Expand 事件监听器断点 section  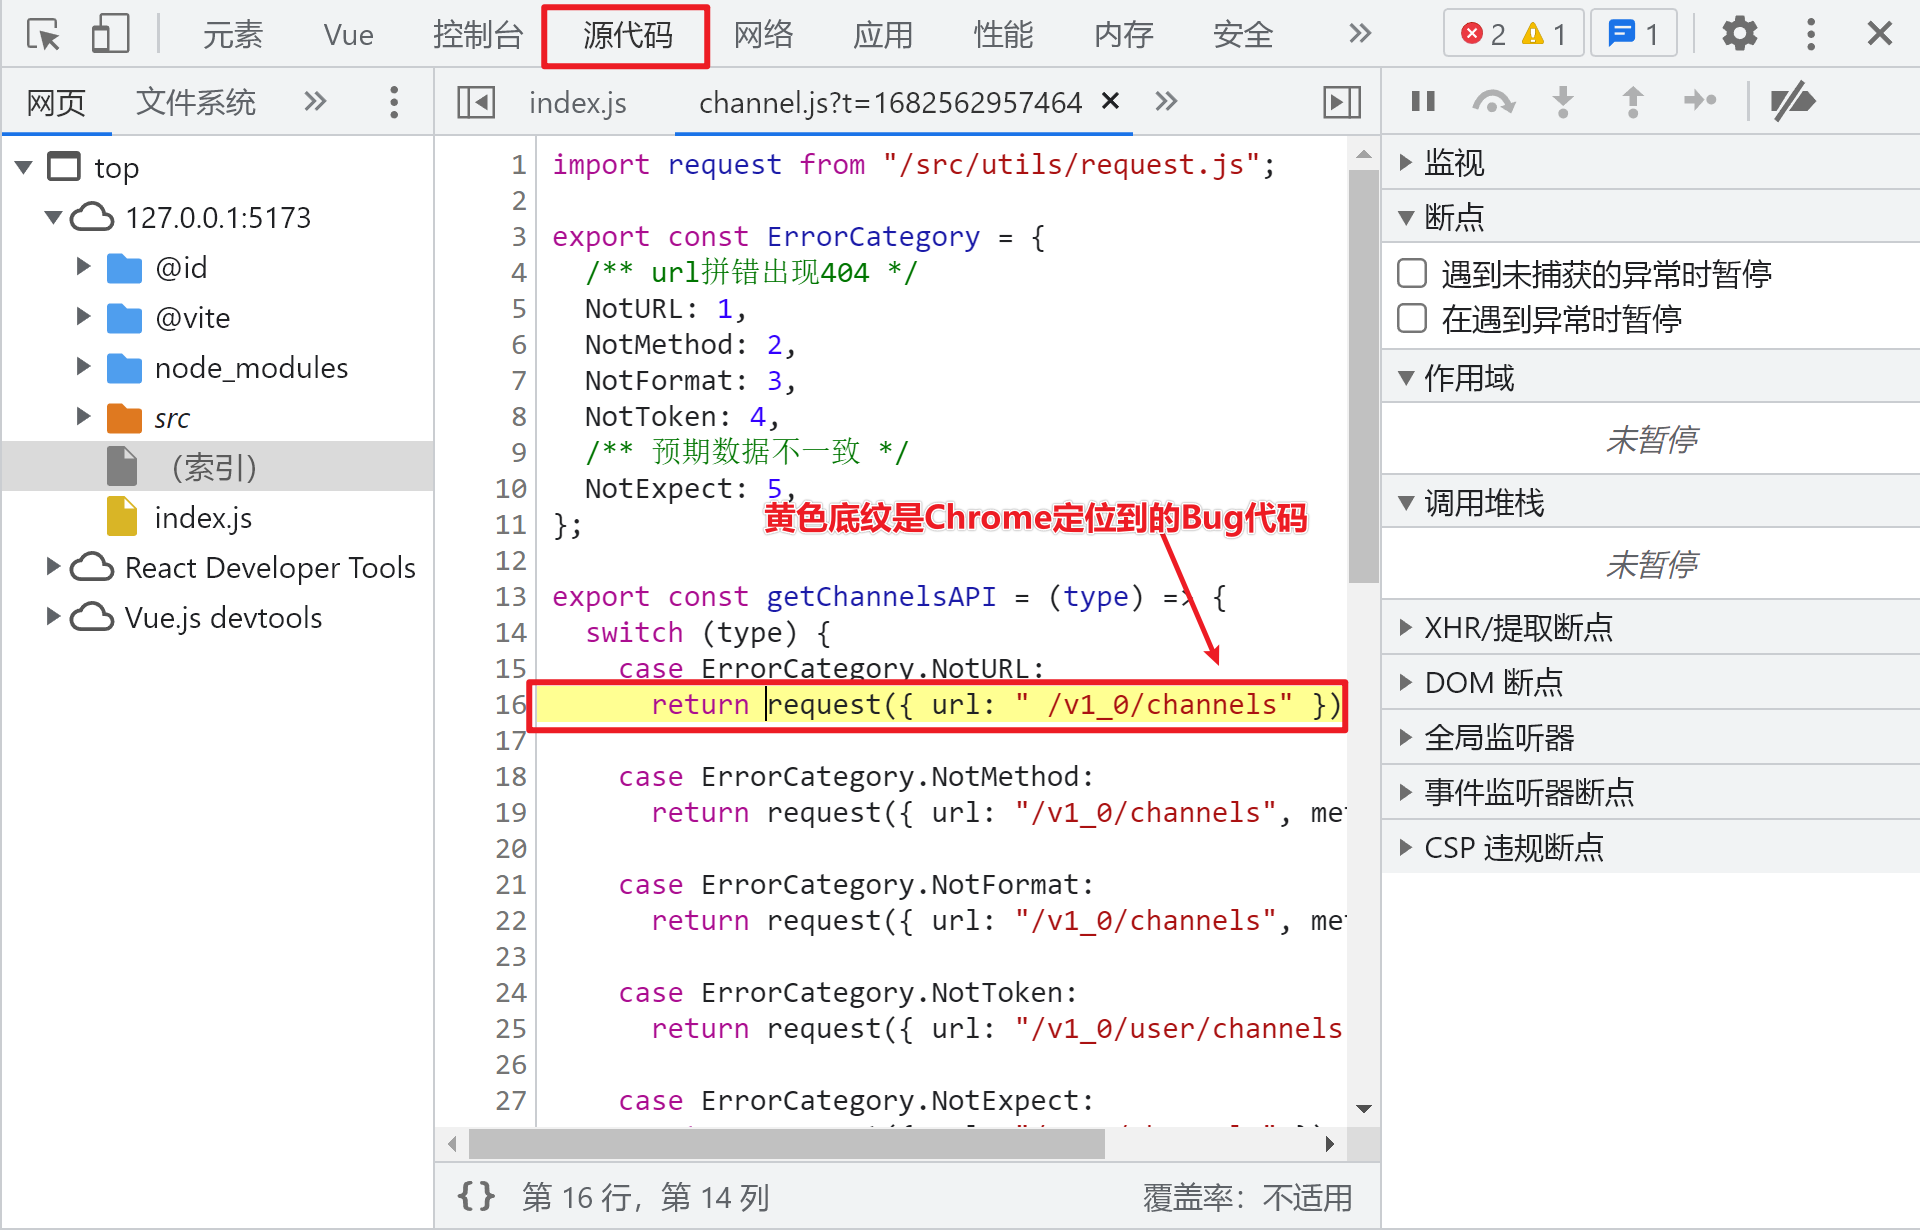point(1650,793)
